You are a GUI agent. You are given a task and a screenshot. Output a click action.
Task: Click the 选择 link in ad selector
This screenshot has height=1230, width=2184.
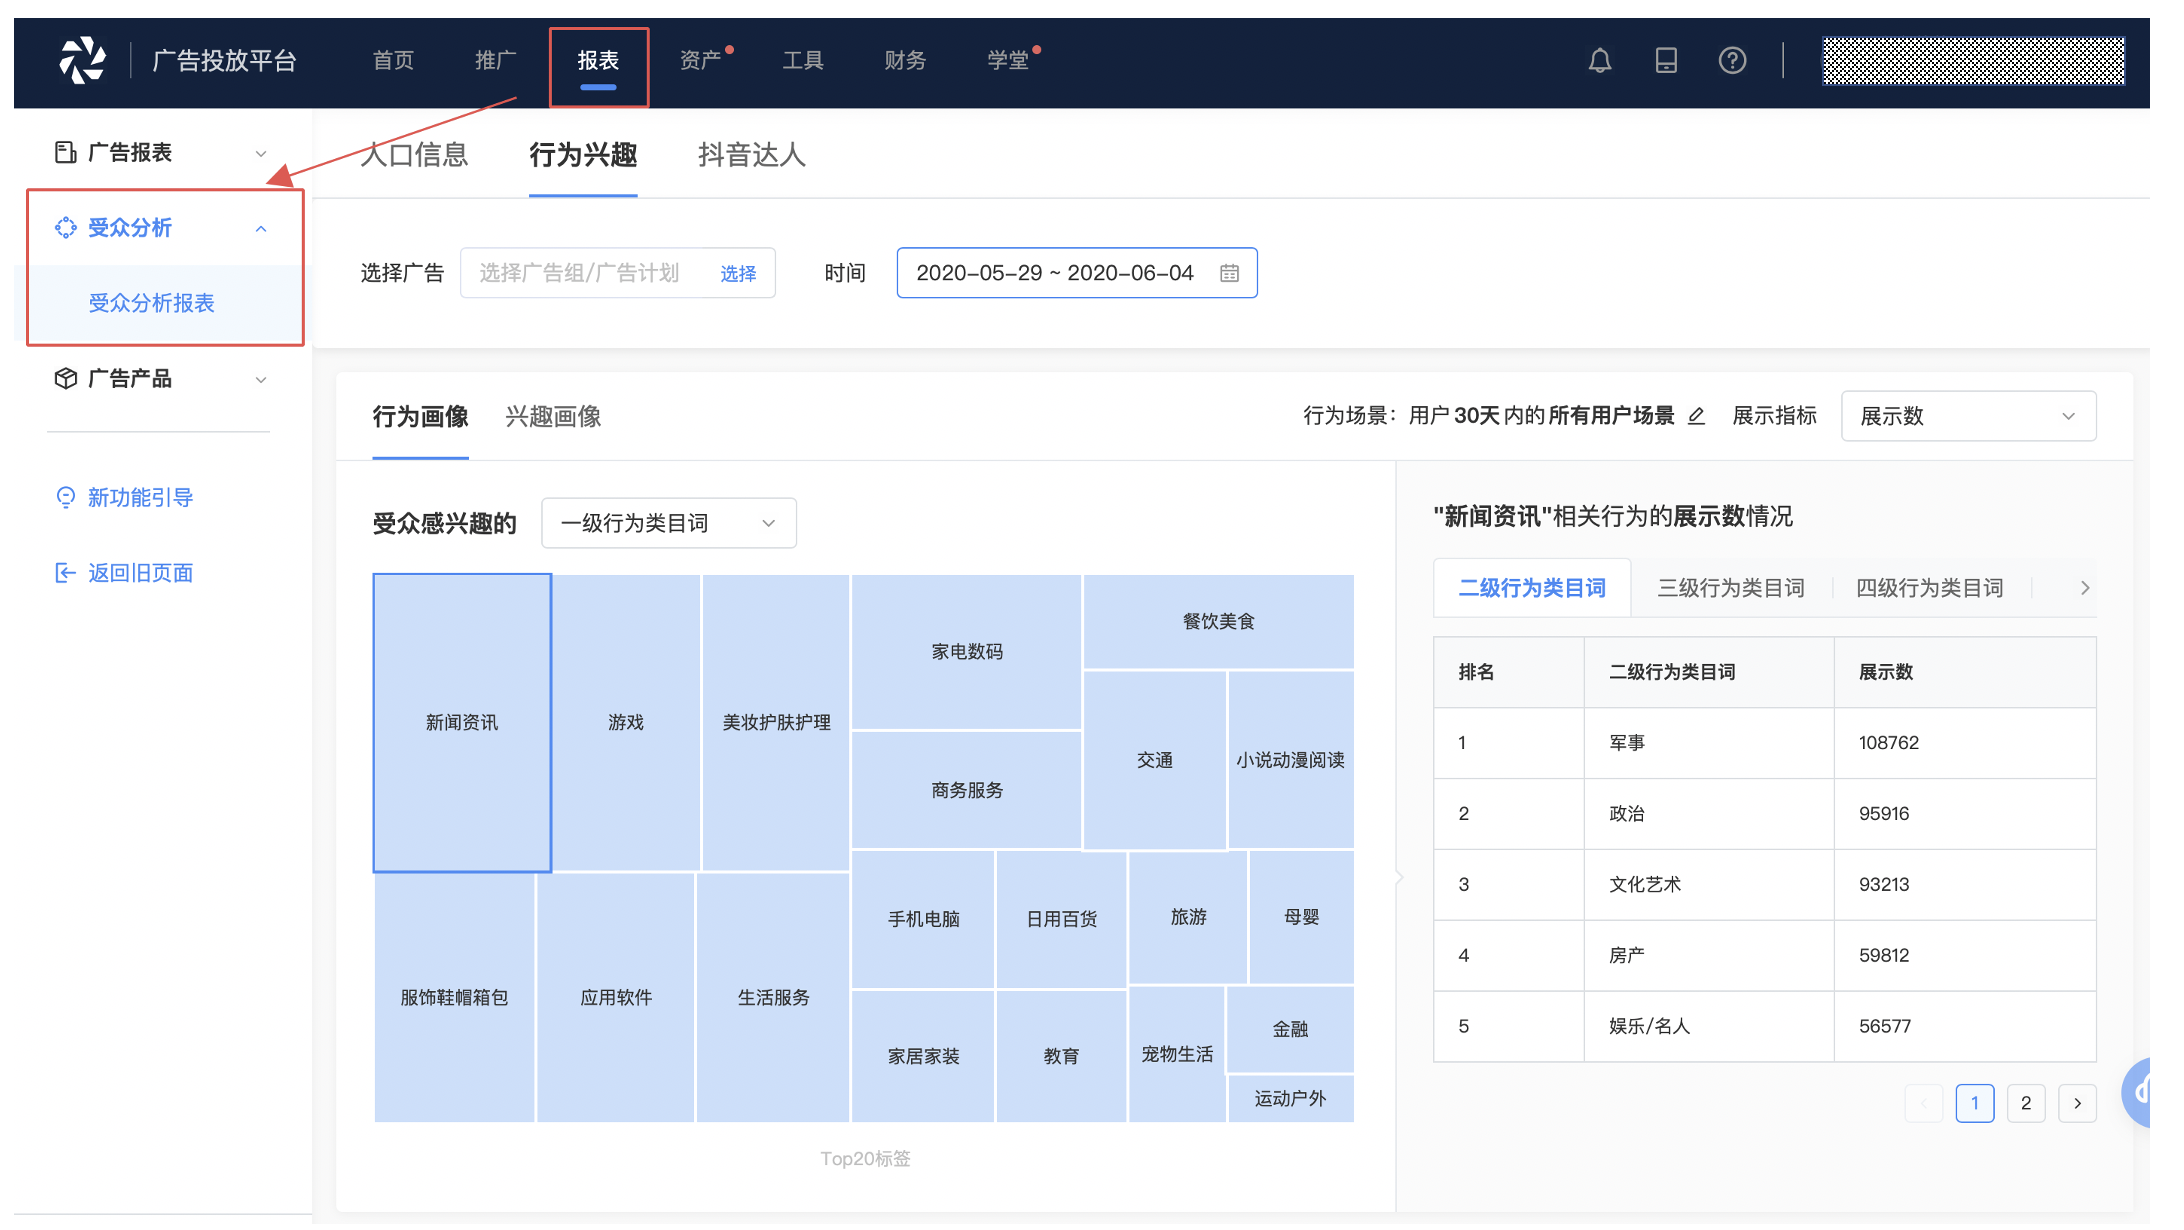coord(738,274)
